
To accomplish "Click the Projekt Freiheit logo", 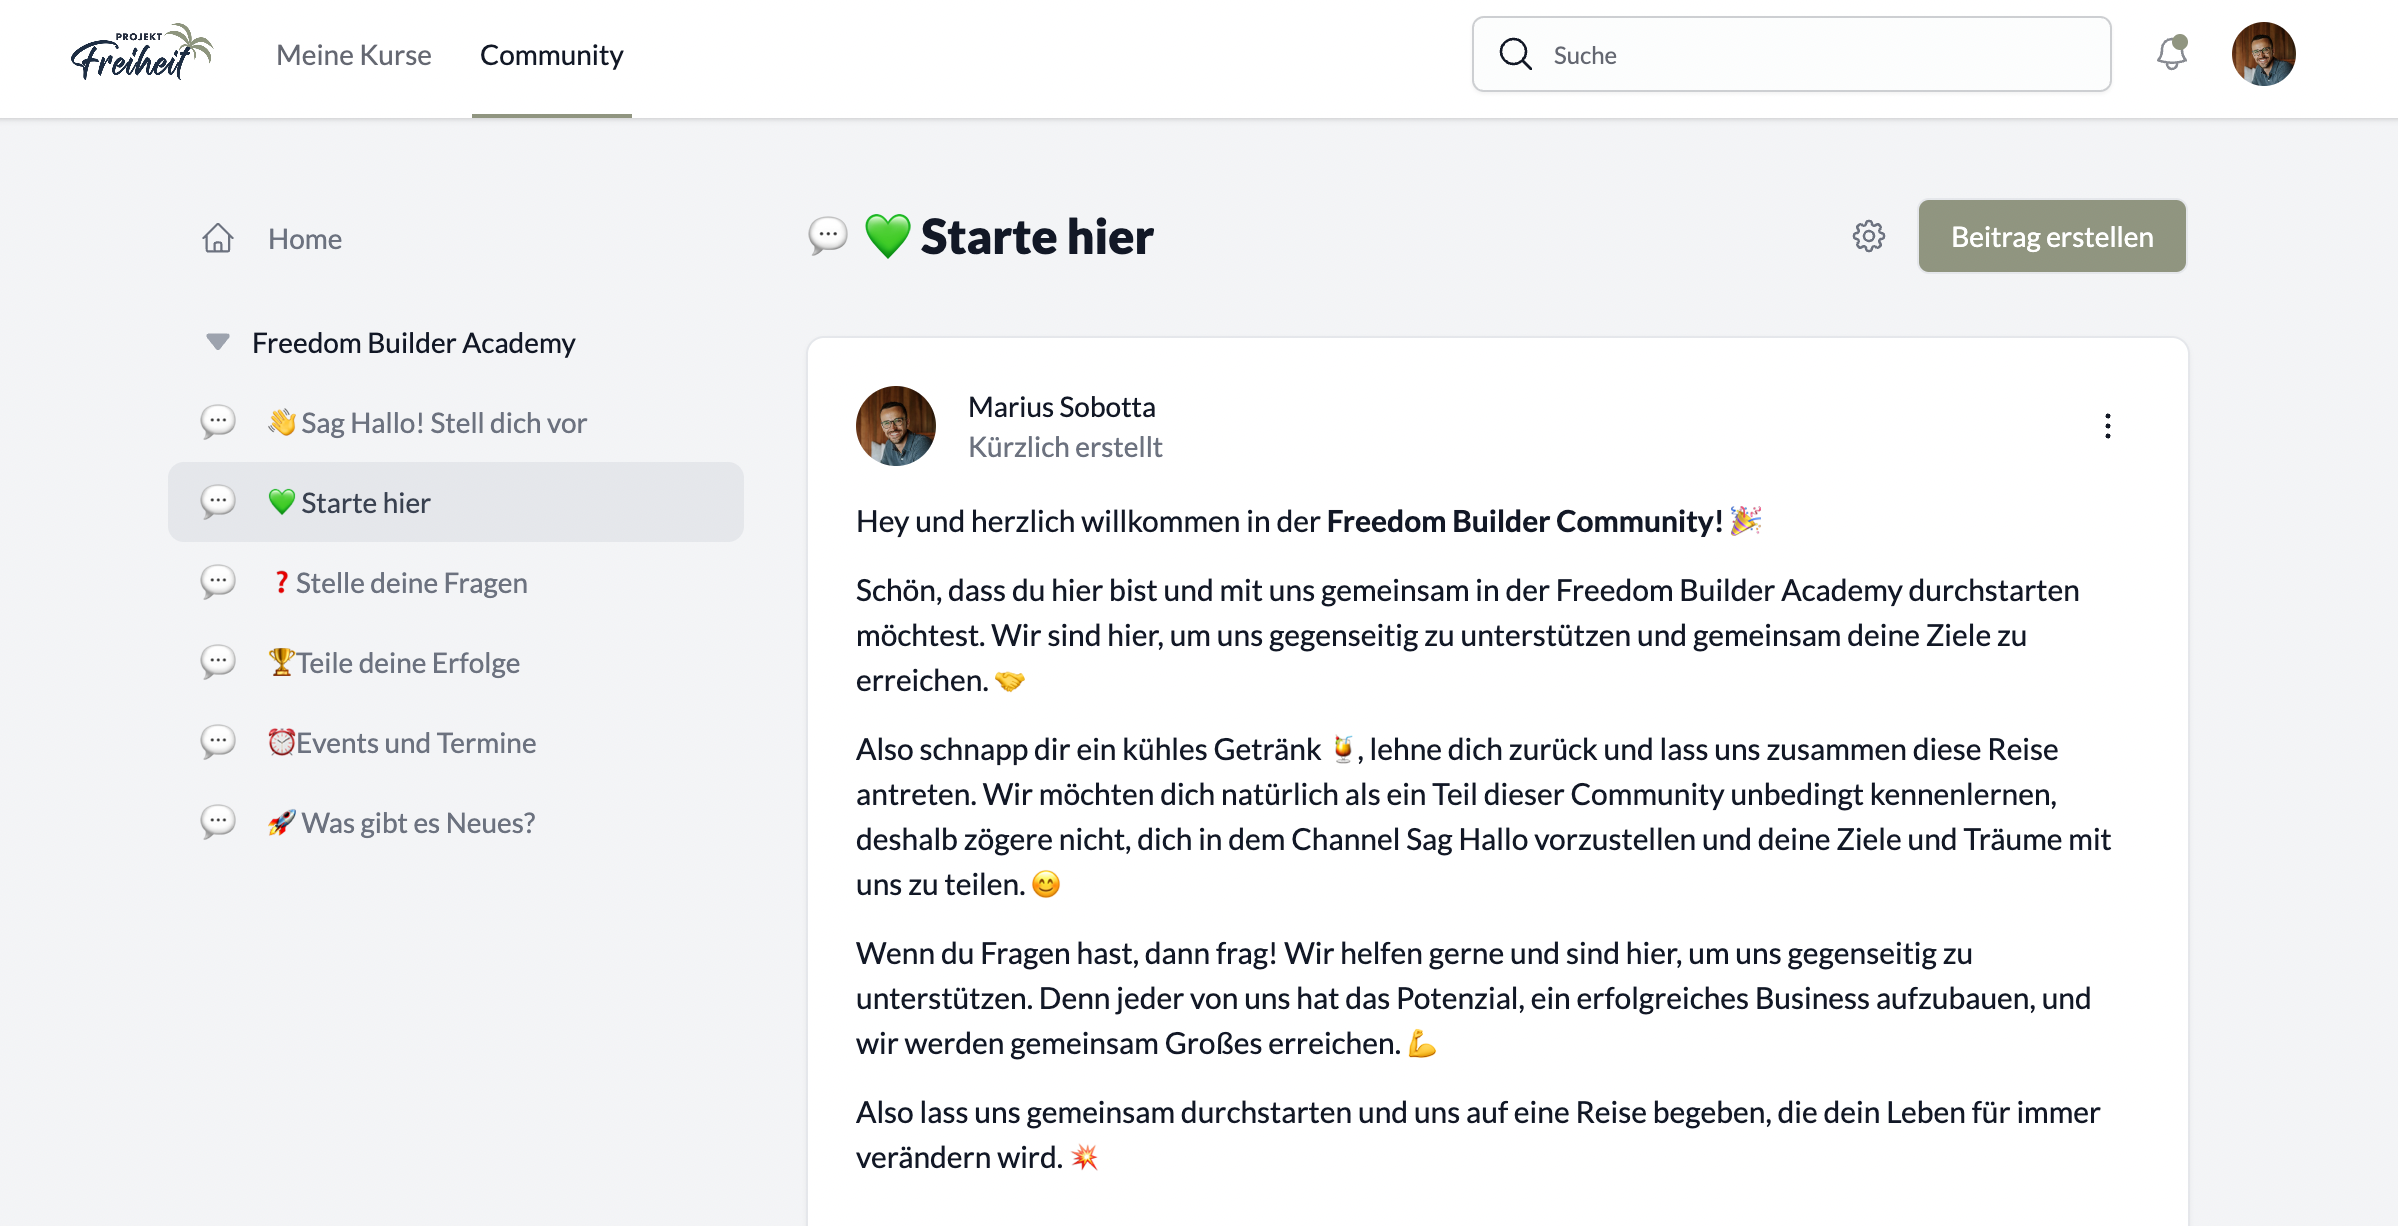I will click(x=141, y=54).
